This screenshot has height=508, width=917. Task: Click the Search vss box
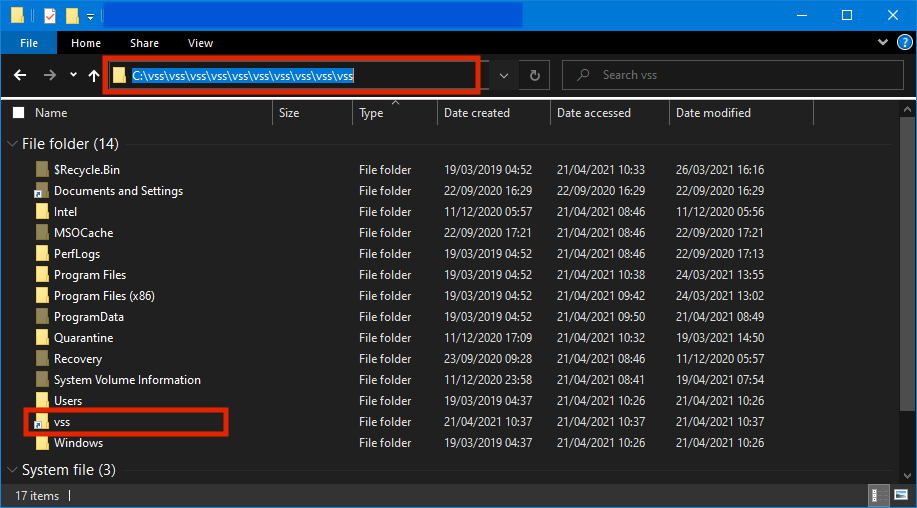click(x=733, y=75)
